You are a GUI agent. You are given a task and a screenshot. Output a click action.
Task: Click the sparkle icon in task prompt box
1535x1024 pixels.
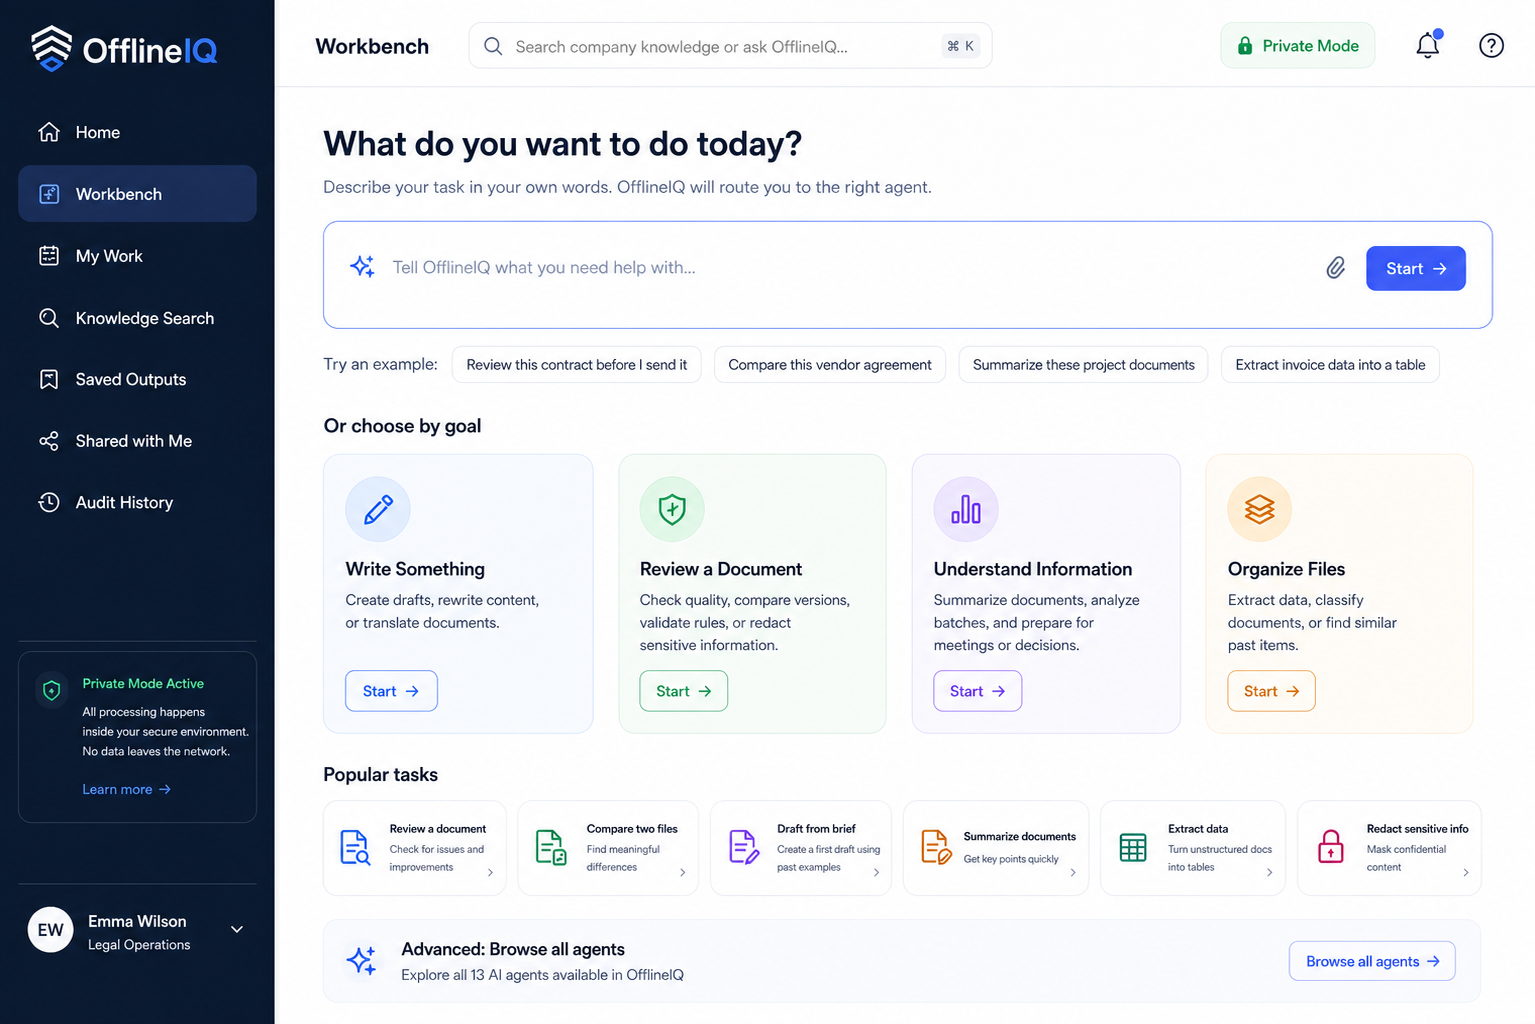(x=362, y=266)
